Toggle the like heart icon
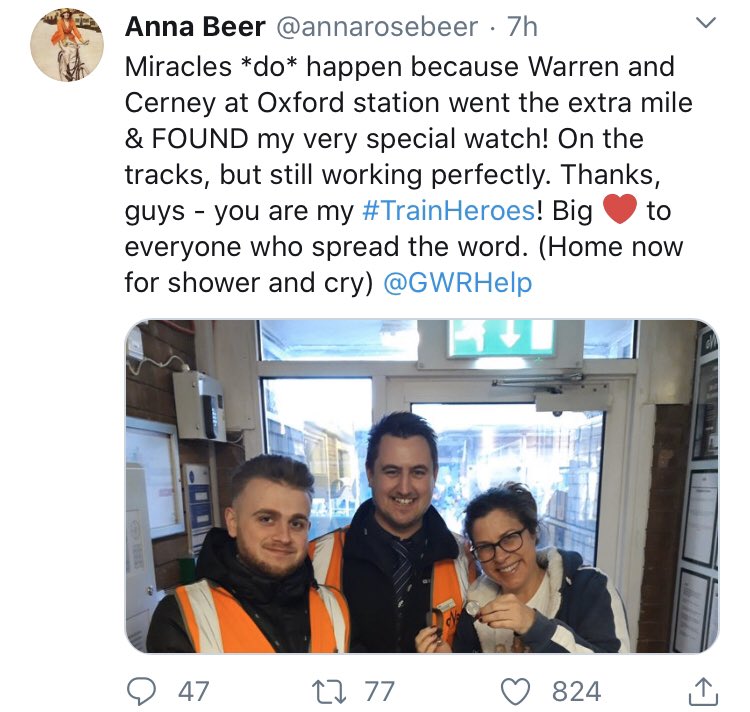750x712 pixels. [515, 691]
